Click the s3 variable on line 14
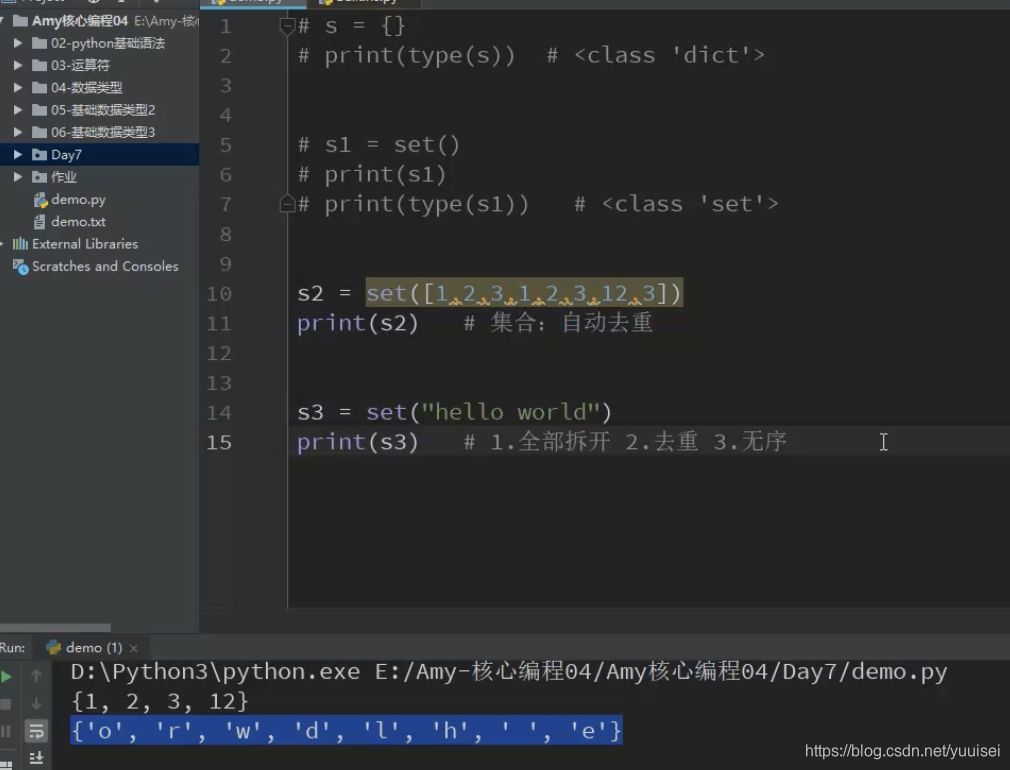This screenshot has height=770, width=1010. [310, 412]
